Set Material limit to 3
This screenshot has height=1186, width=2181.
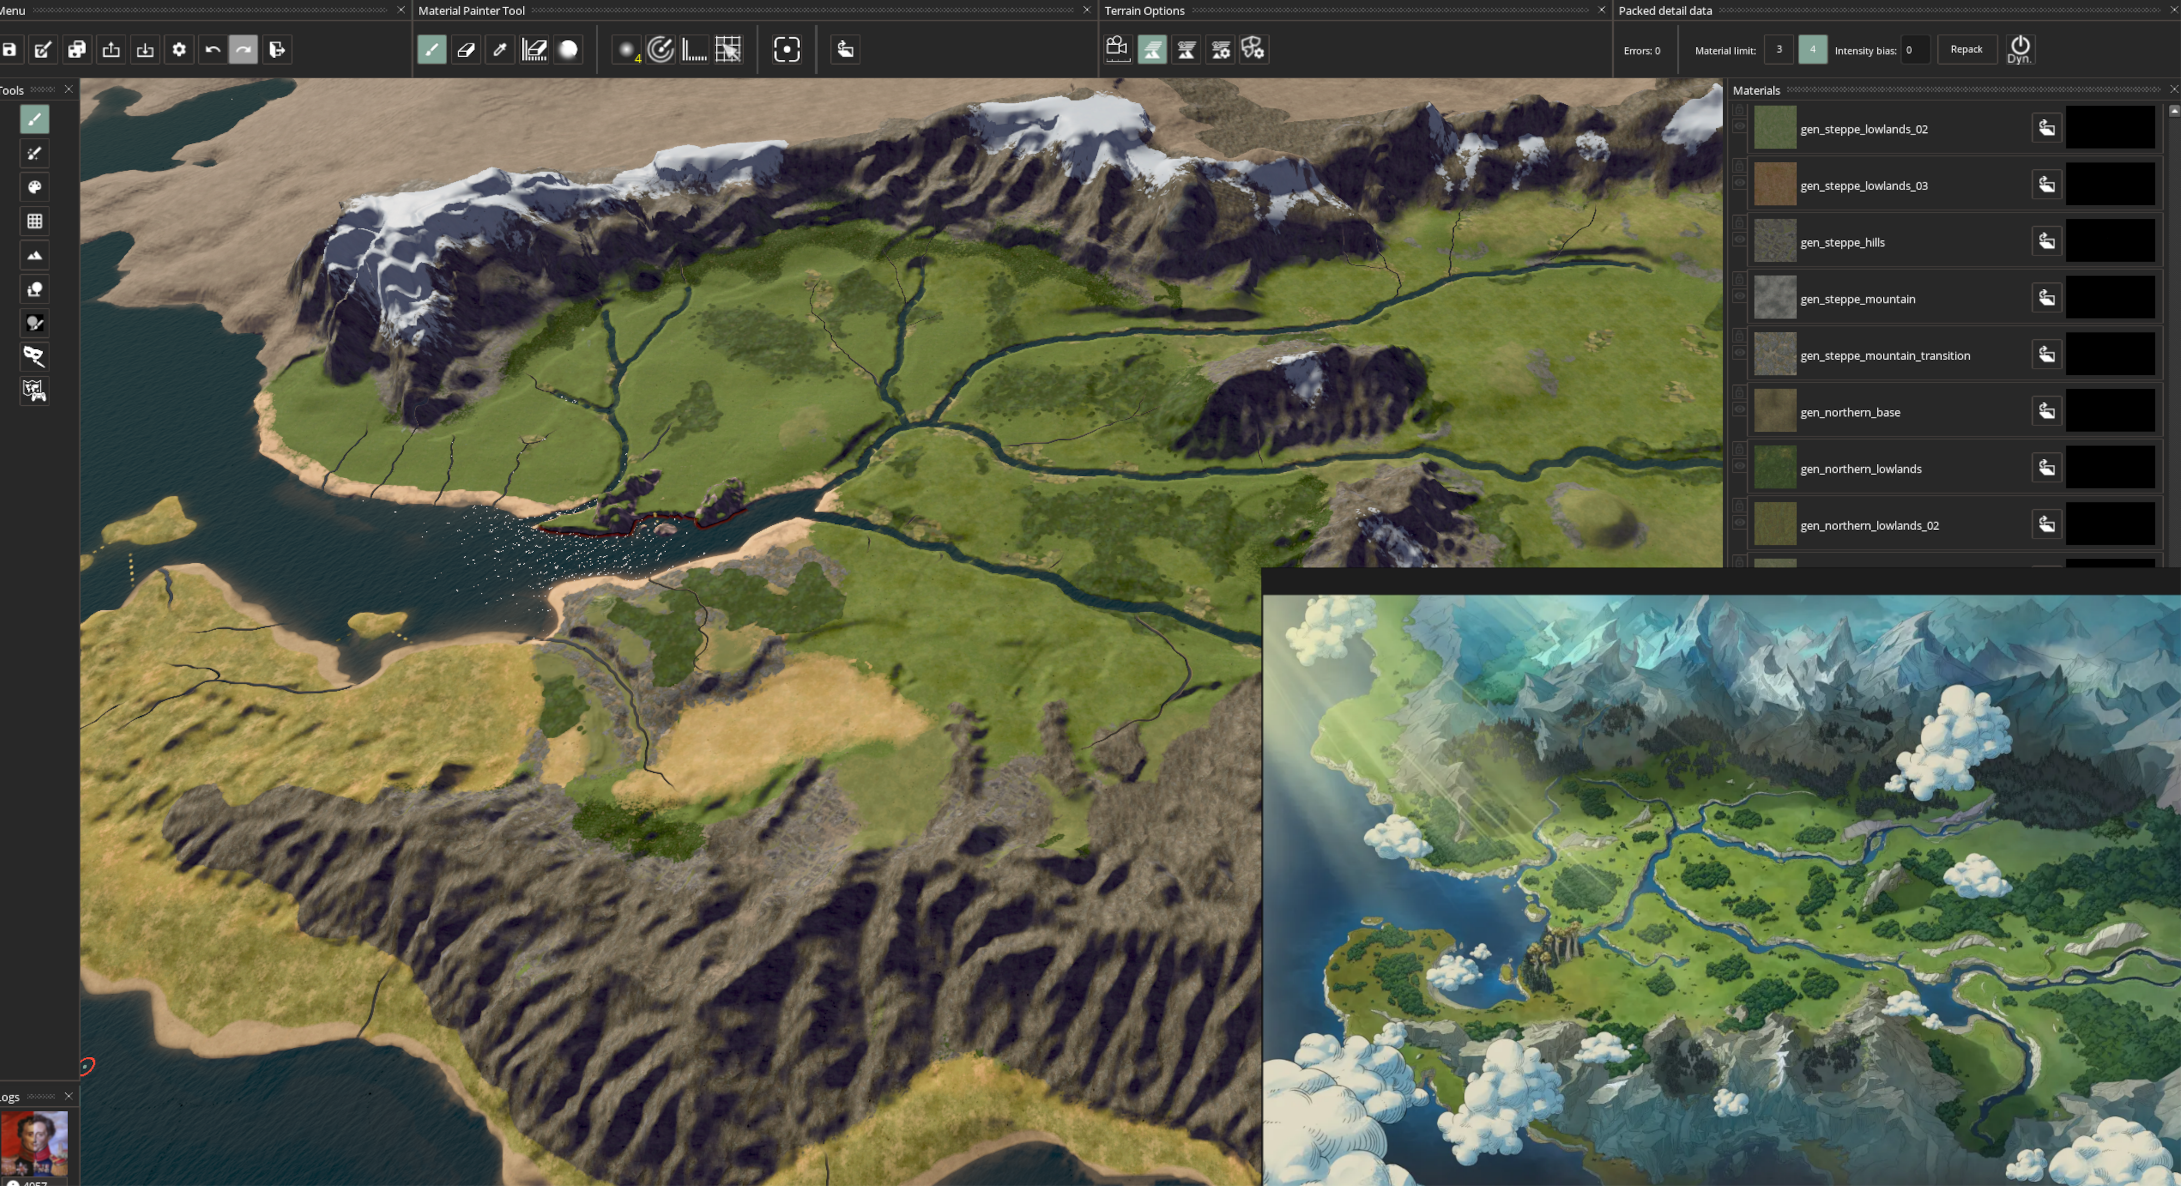click(x=1779, y=50)
